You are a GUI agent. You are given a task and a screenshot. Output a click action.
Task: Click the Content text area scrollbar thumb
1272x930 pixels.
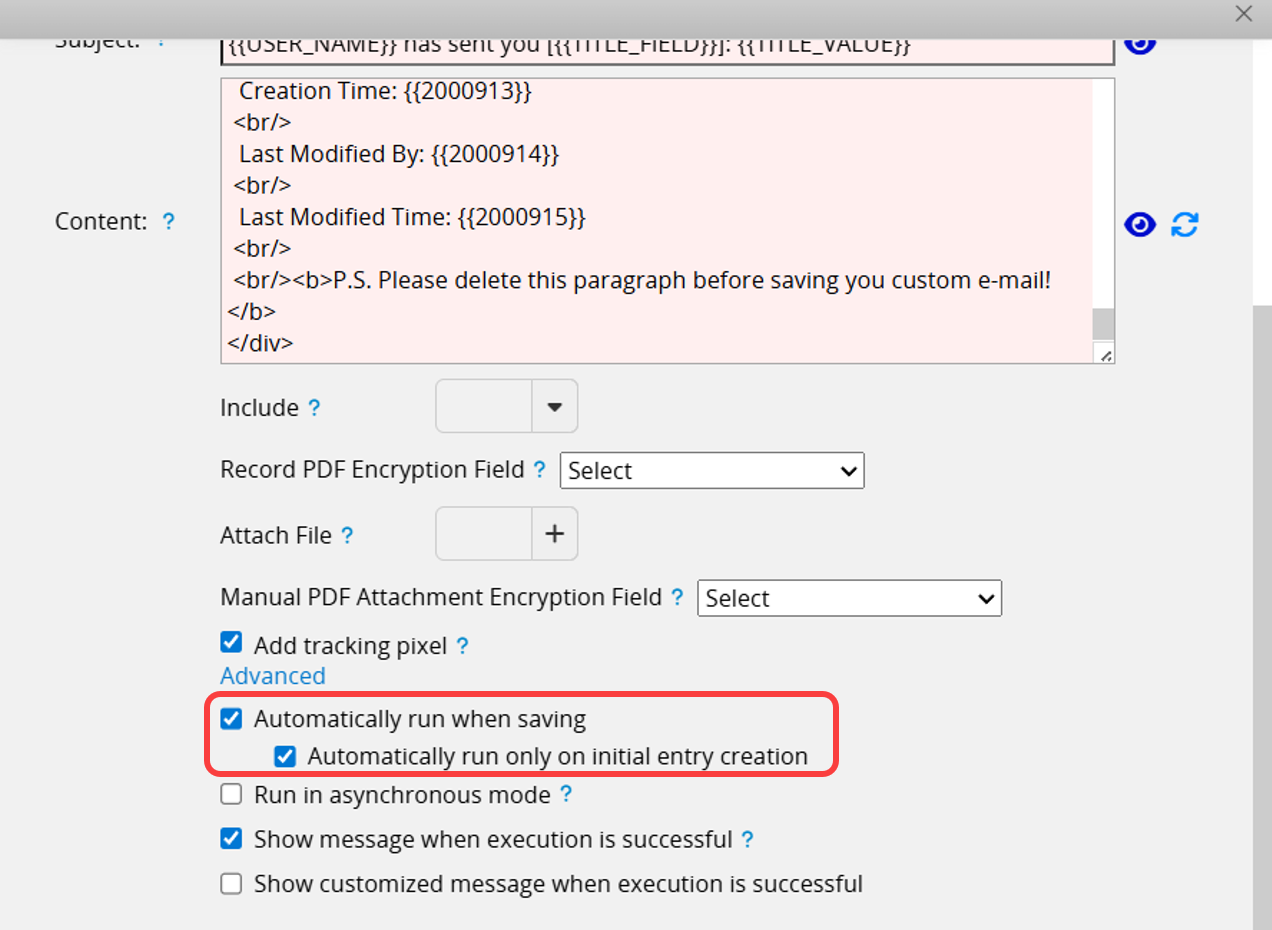(x=1103, y=324)
